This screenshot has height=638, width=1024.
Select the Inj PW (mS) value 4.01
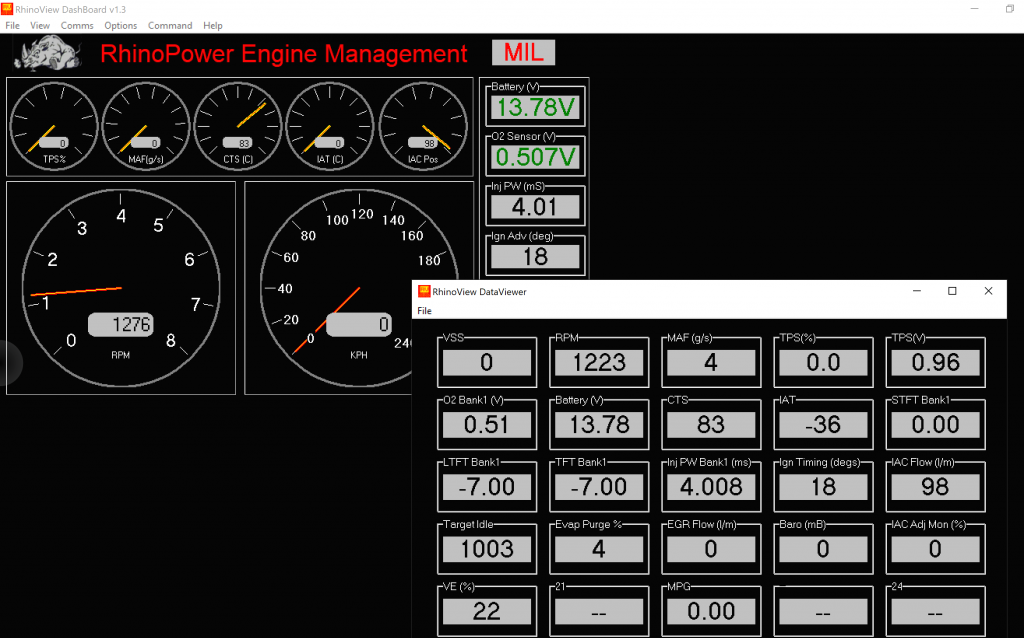536,207
